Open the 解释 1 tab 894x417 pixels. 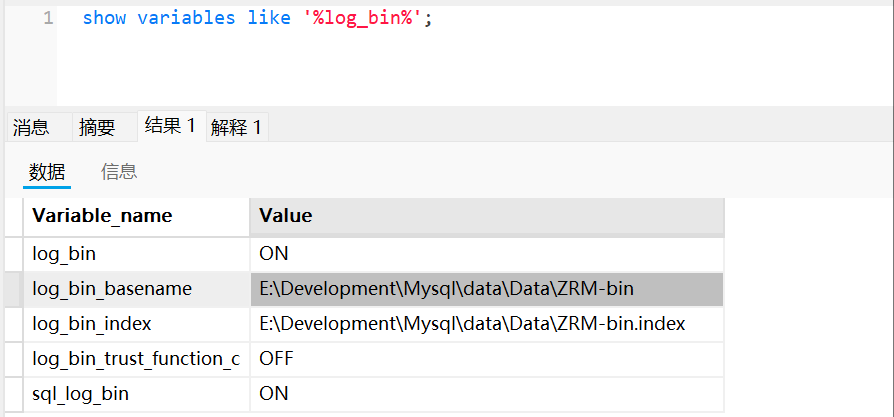236,127
